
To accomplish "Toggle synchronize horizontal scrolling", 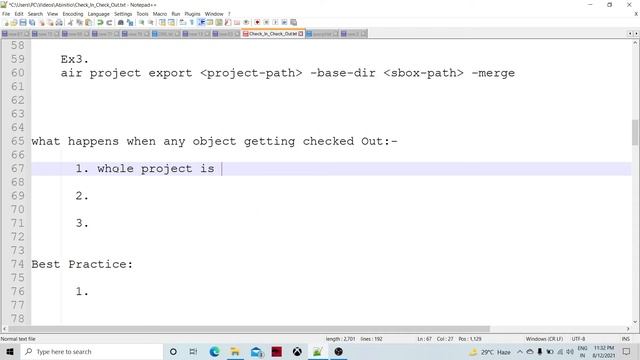I will (171, 22).
